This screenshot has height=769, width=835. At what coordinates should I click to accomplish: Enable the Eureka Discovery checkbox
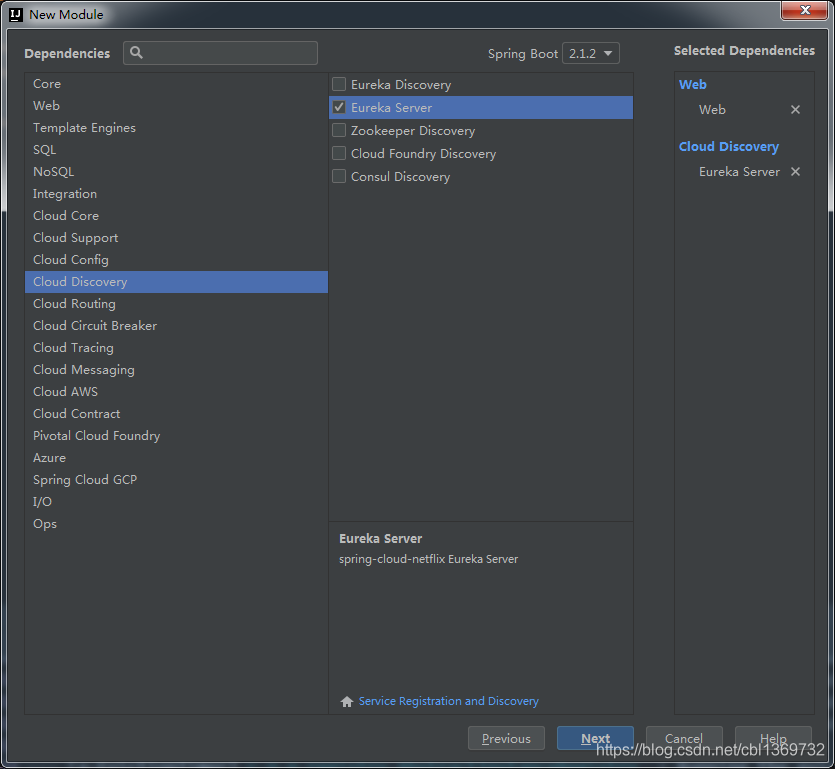[x=339, y=85]
